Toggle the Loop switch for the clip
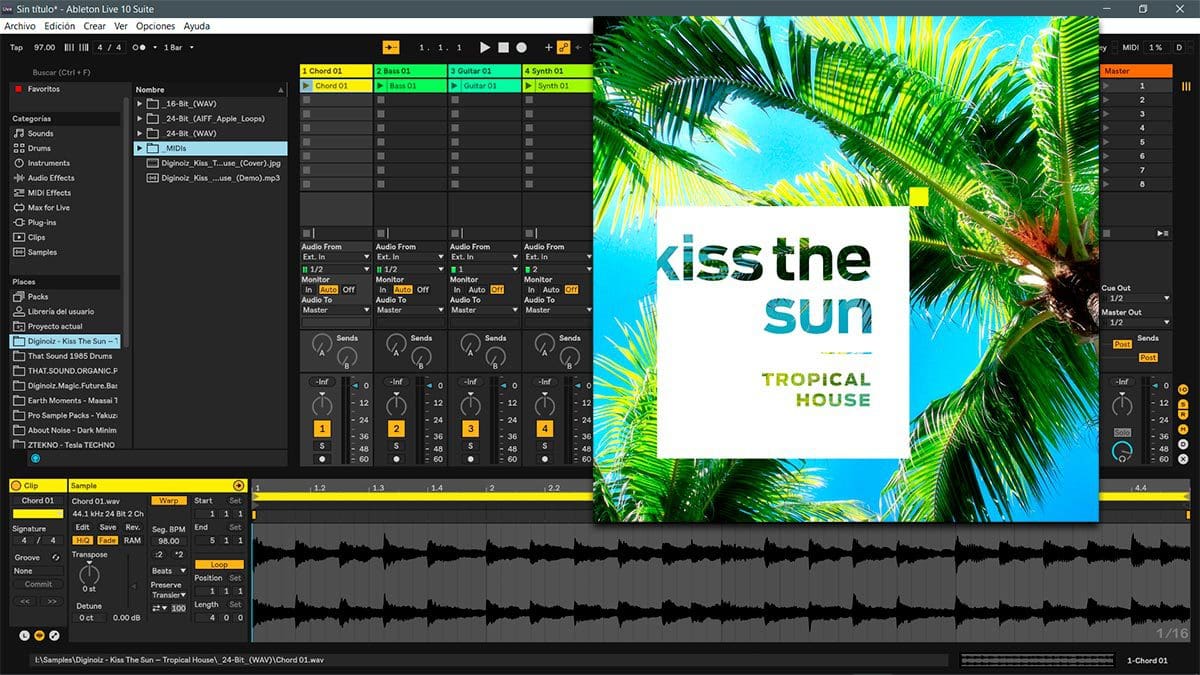The height and width of the screenshot is (675, 1200). coord(219,565)
